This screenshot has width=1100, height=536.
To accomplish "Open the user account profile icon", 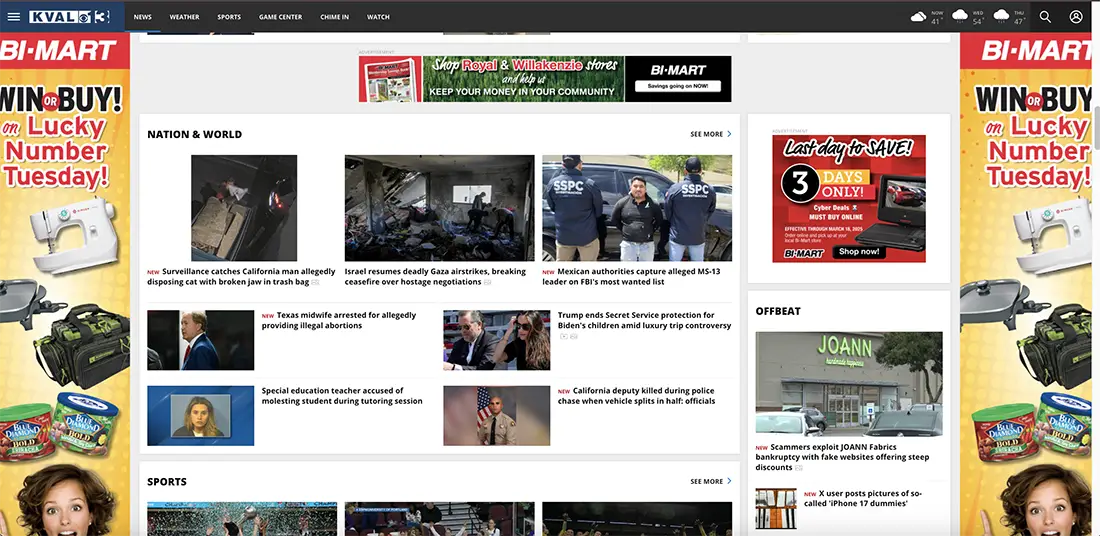I will pyautogui.click(x=1075, y=17).
